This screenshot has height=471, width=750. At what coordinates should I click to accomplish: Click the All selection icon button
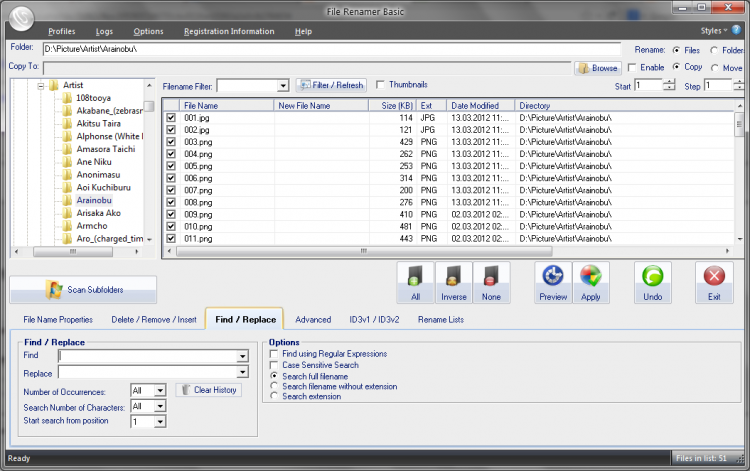click(x=415, y=282)
